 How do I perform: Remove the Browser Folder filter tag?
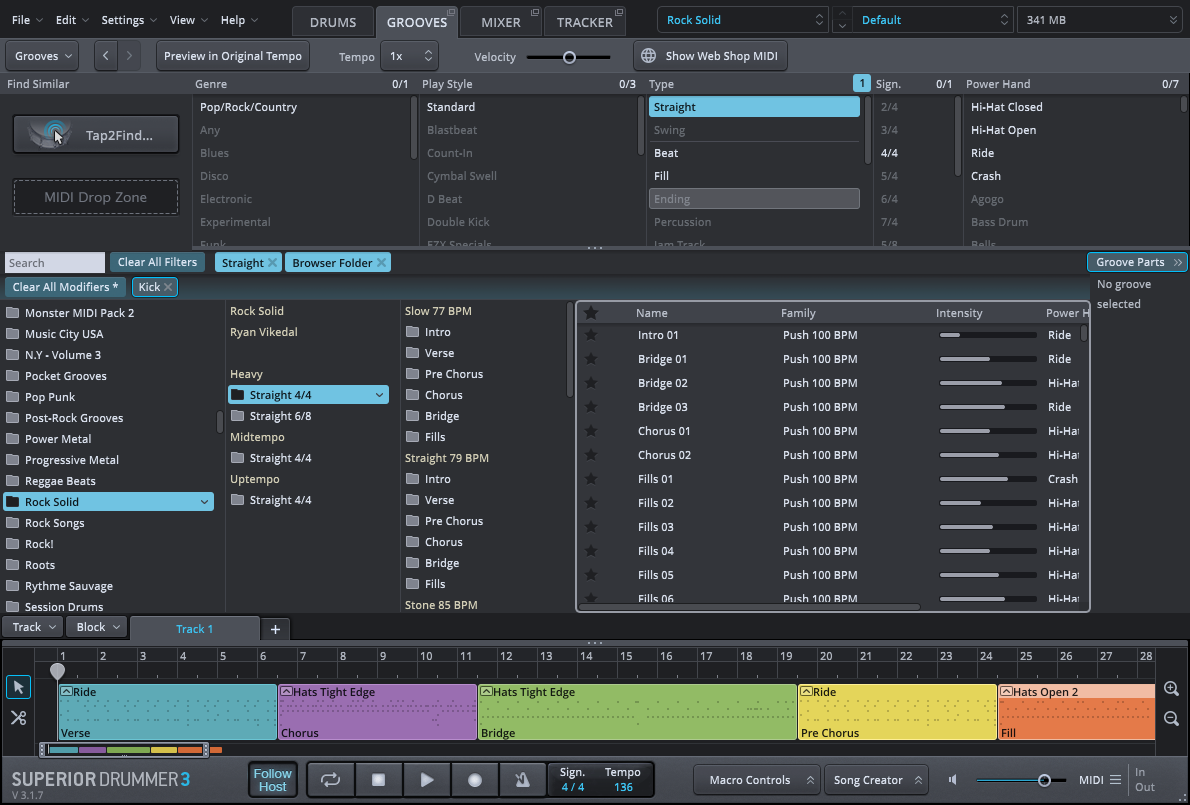[x=381, y=263]
